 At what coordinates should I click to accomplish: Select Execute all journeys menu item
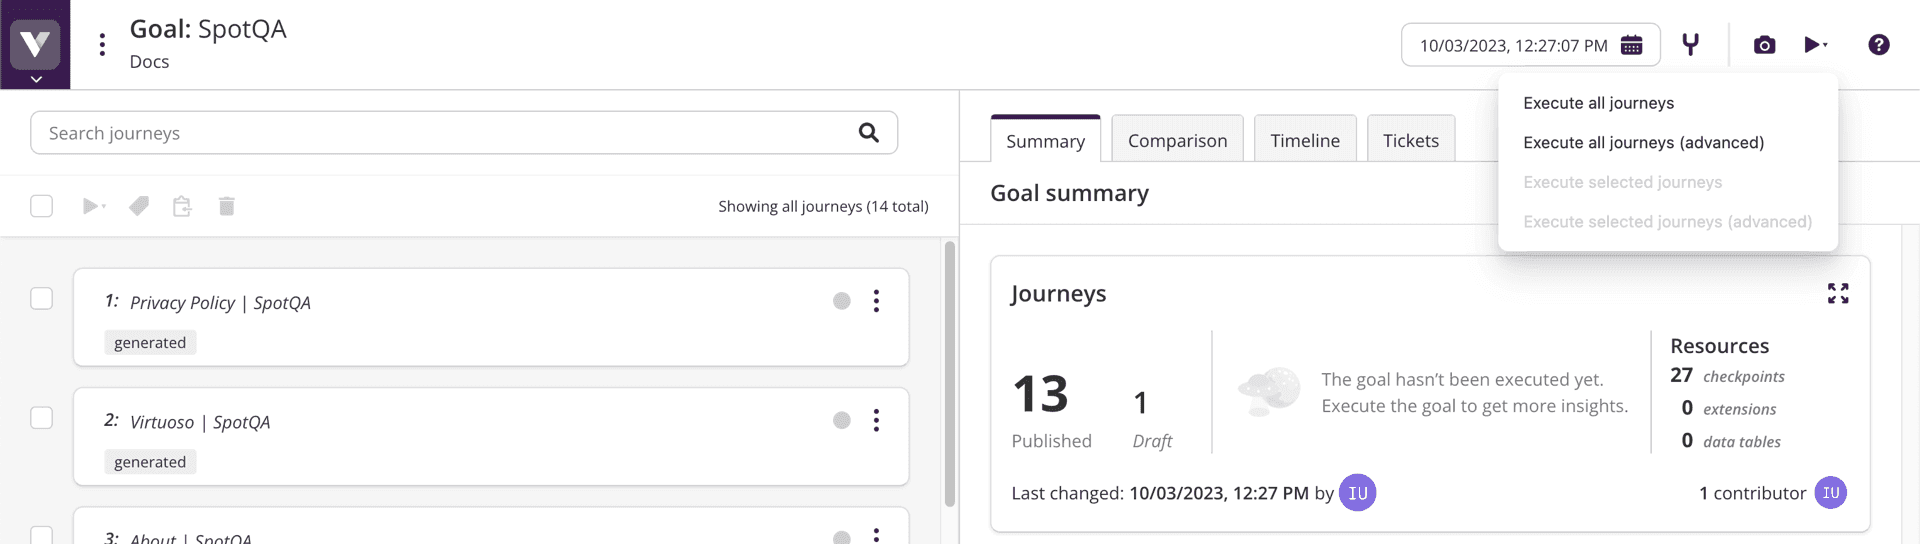(x=1598, y=103)
